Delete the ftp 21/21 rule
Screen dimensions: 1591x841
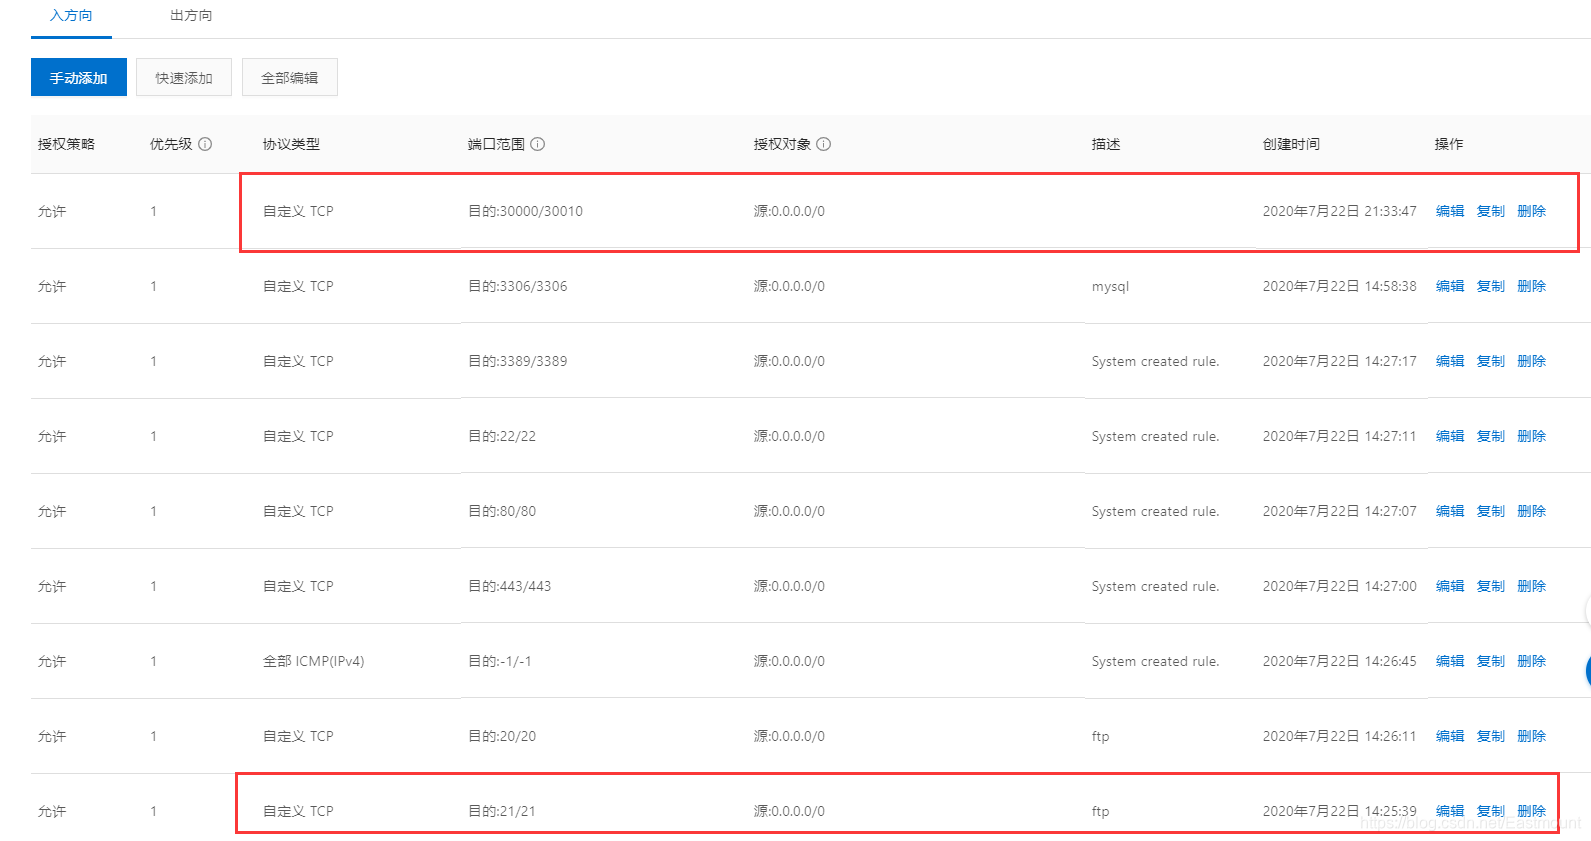pos(1532,811)
